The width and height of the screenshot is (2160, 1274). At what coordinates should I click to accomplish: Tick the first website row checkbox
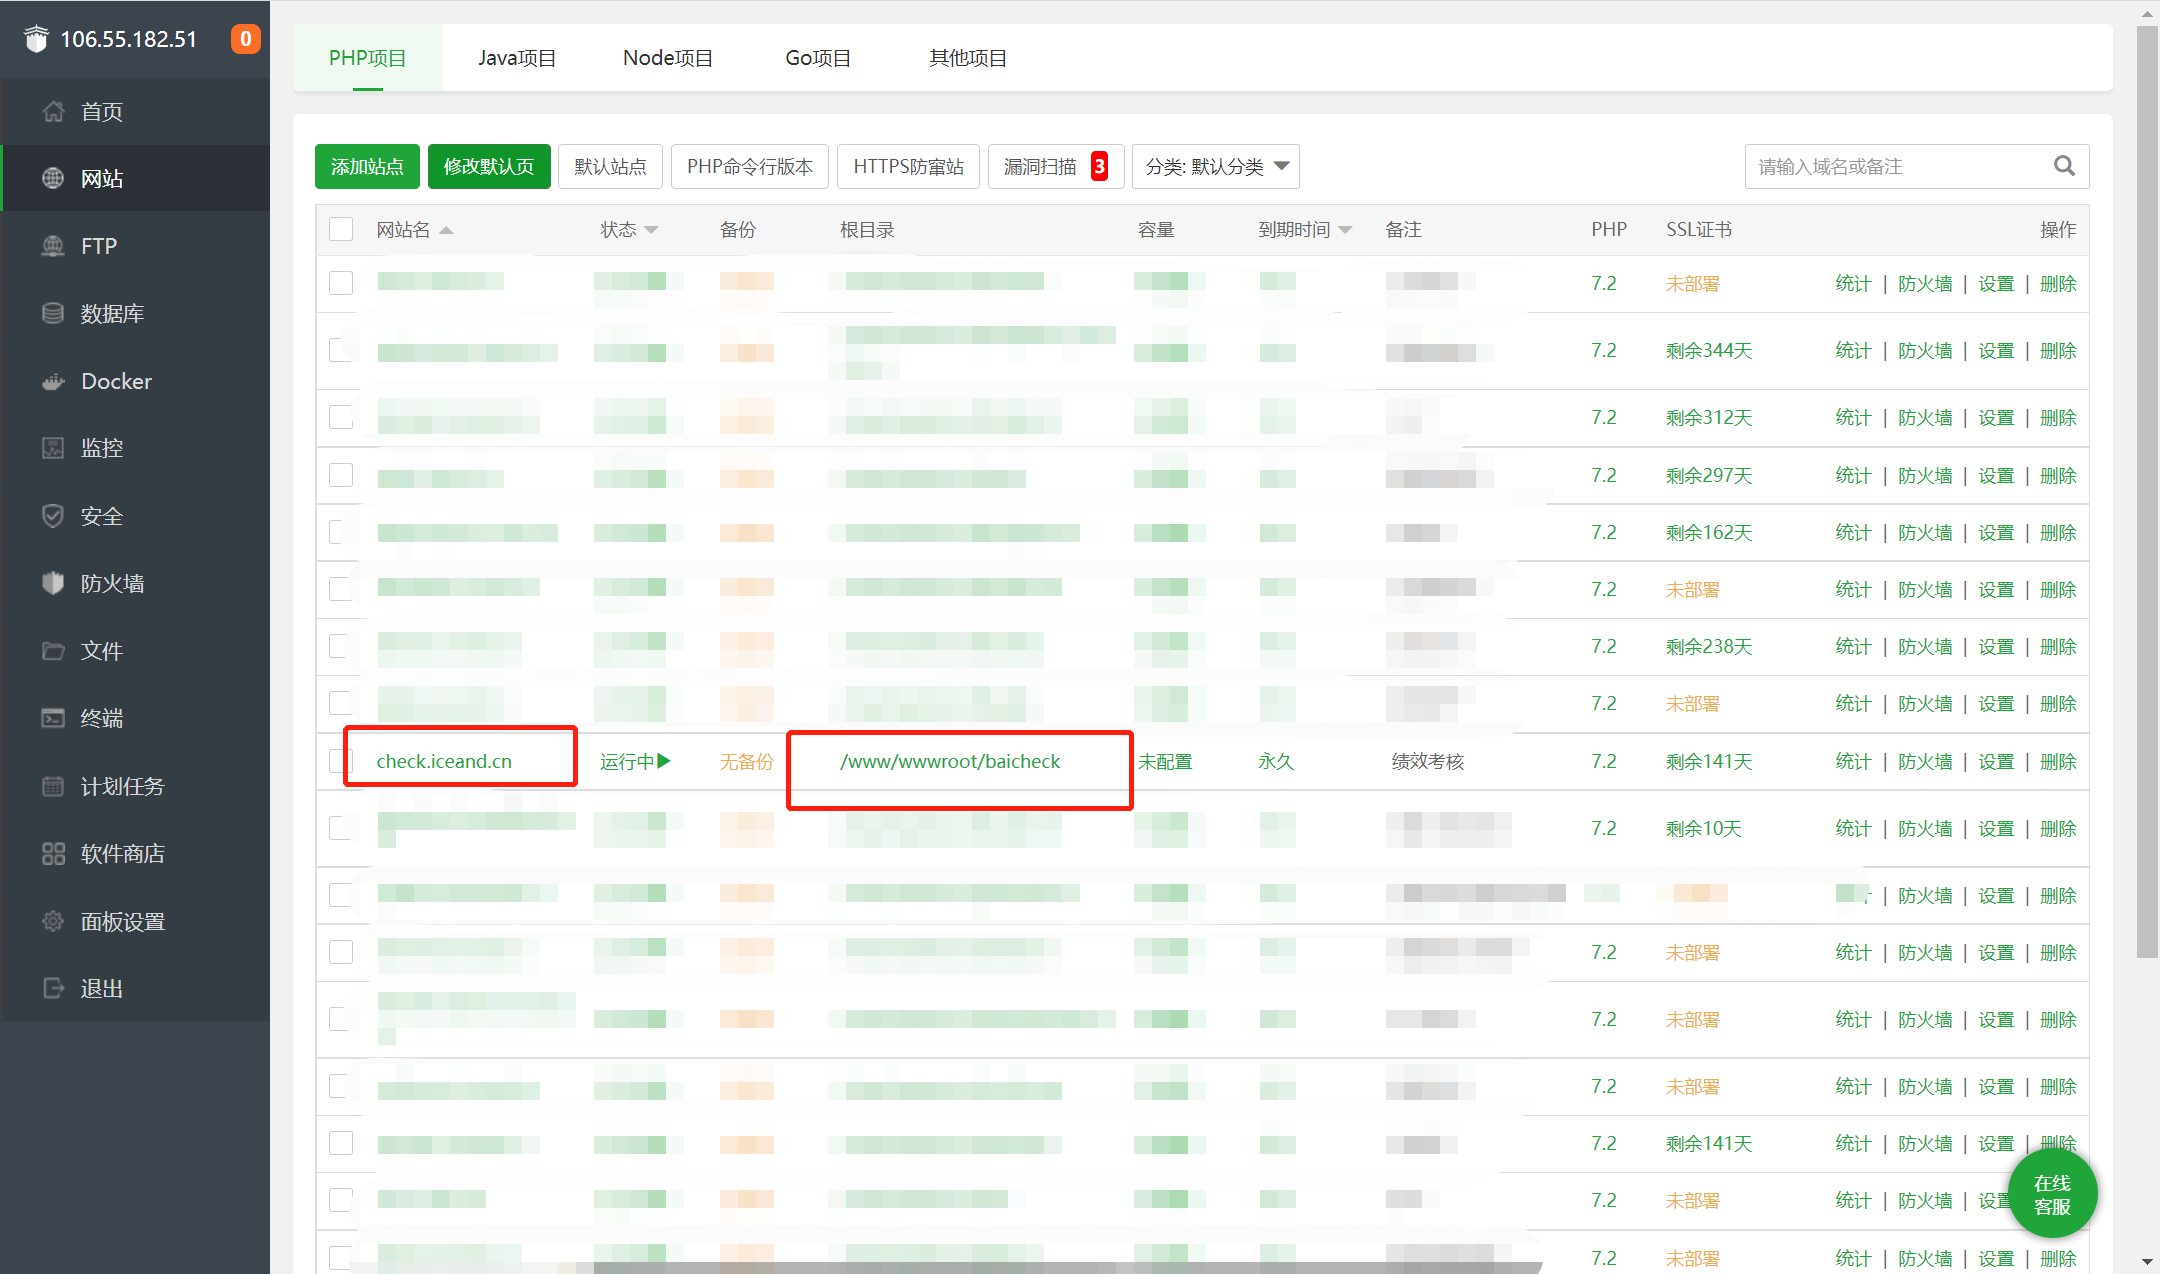[x=341, y=283]
